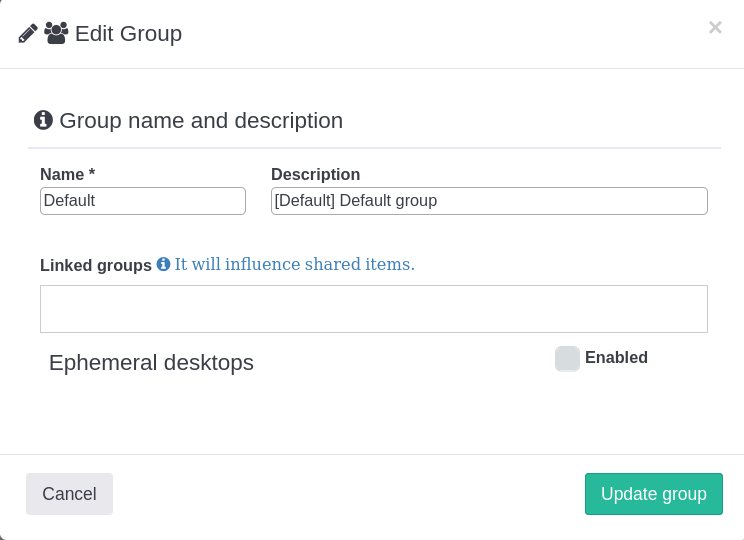
Task: Click the Enabled label text
Action: 616,358
